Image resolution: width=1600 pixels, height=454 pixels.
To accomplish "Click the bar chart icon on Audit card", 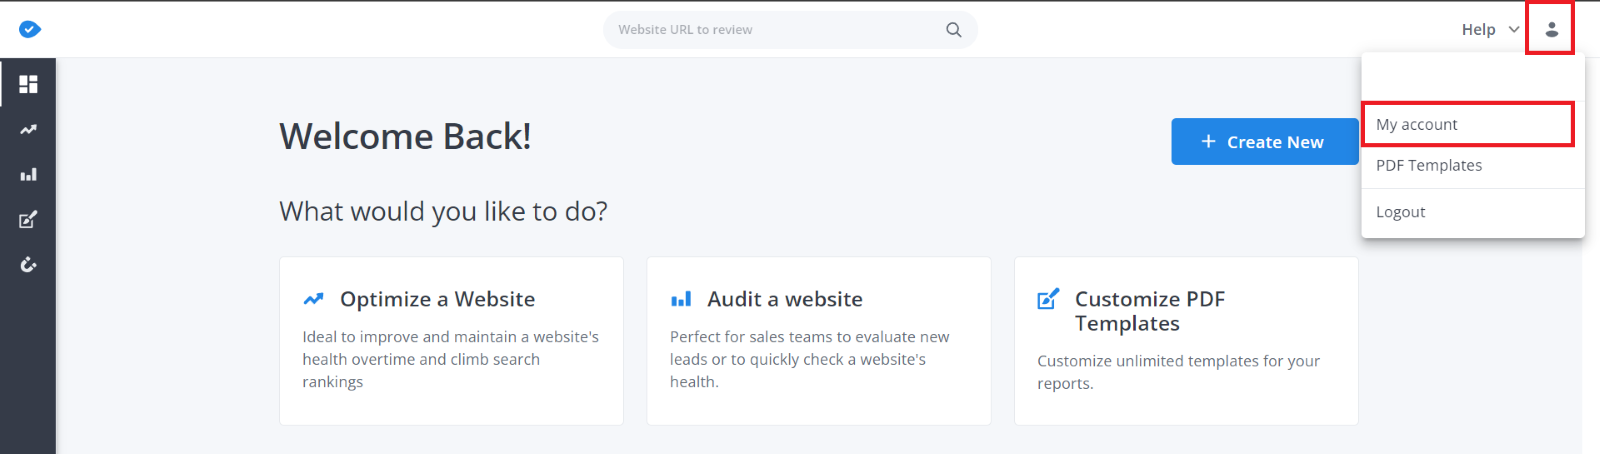I will (681, 299).
